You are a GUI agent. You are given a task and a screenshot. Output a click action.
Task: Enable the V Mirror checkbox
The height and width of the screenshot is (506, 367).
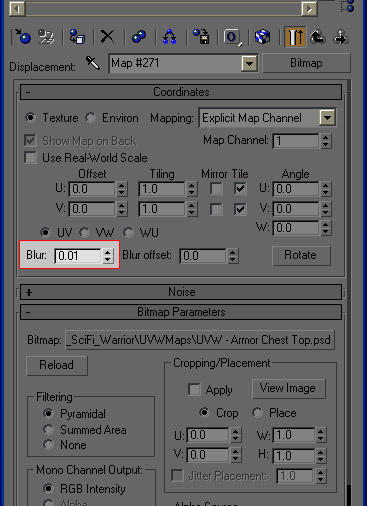click(x=216, y=209)
